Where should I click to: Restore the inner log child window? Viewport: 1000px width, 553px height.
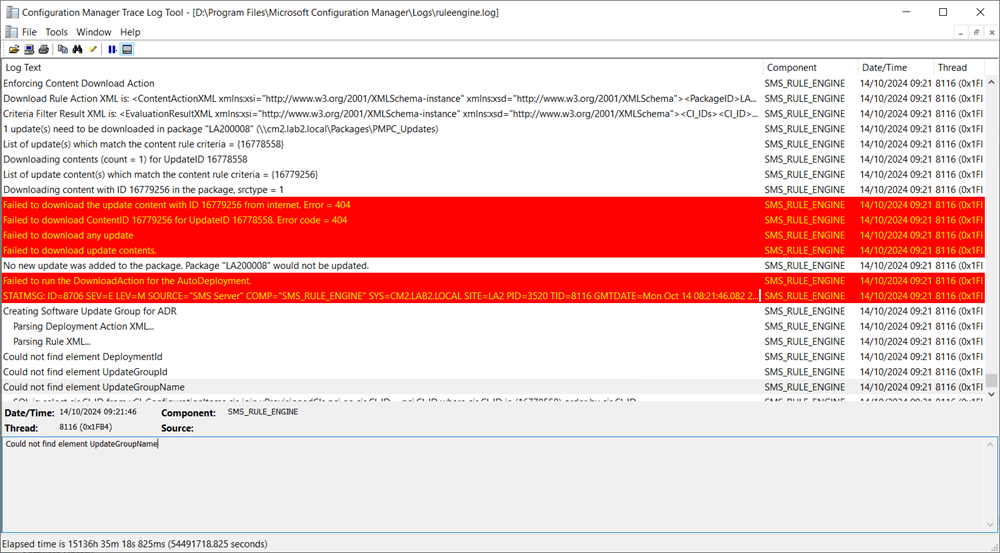pyautogui.click(x=976, y=33)
